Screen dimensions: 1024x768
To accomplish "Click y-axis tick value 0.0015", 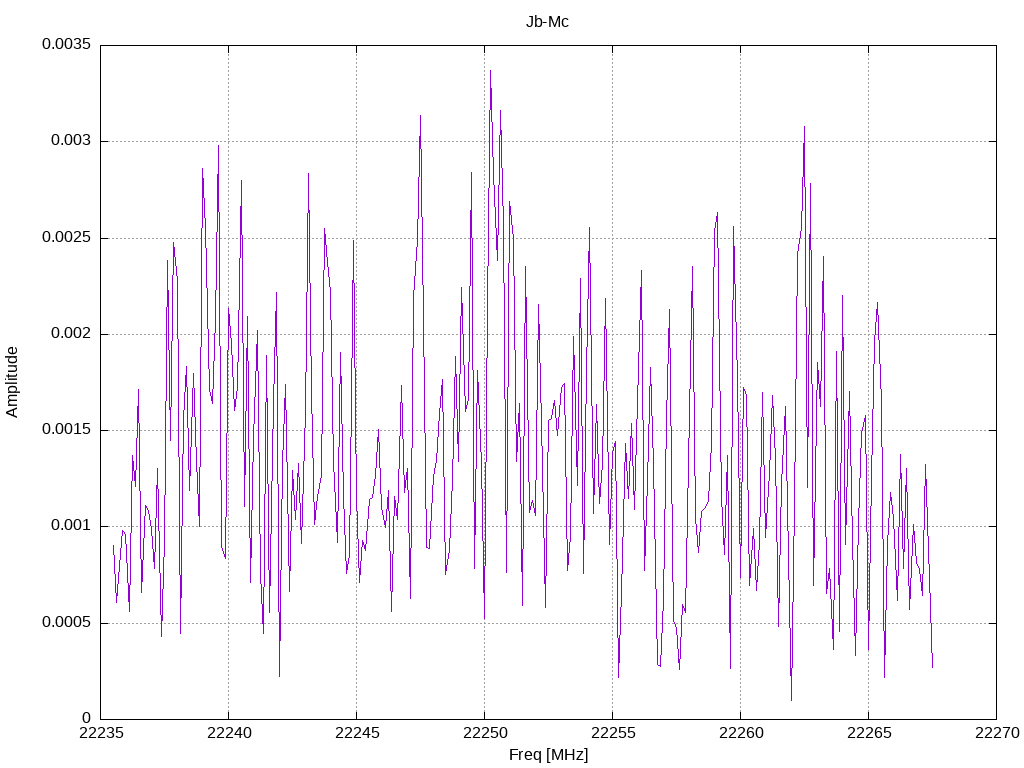I will coord(67,429).
